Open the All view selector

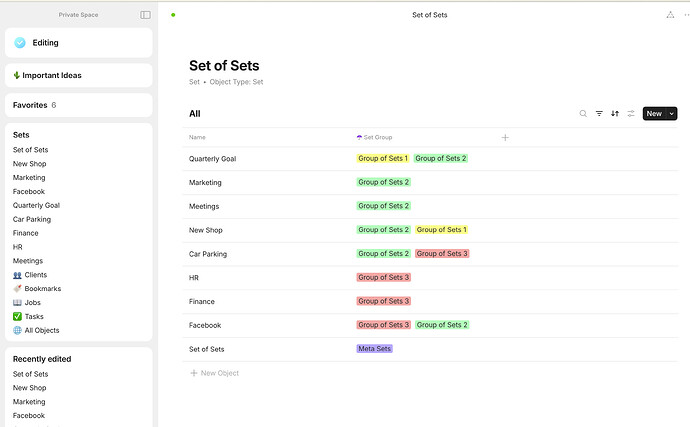coord(195,114)
